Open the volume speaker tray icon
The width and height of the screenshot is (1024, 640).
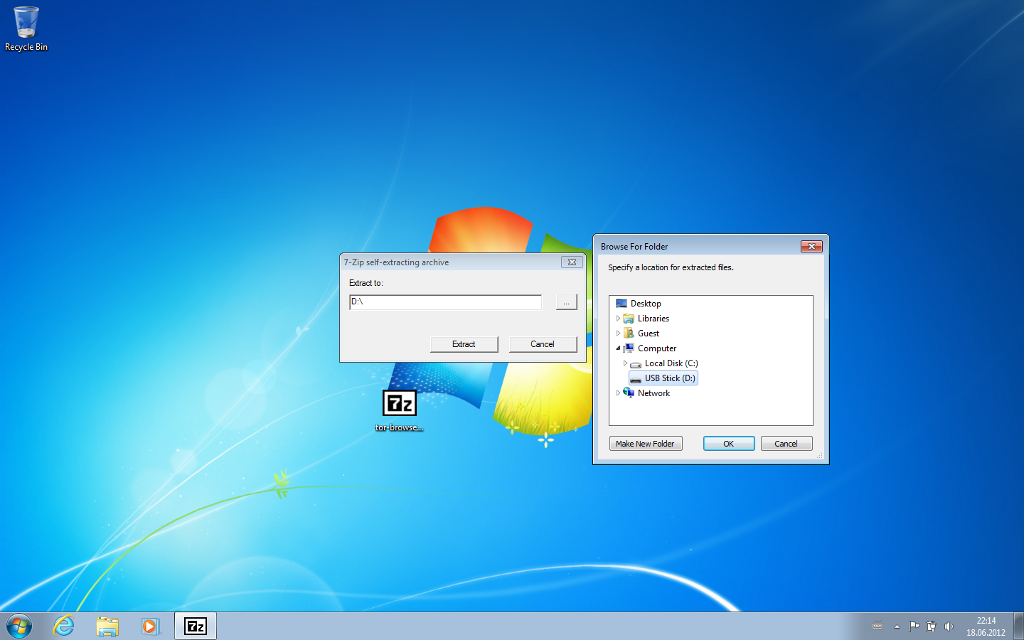point(948,626)
